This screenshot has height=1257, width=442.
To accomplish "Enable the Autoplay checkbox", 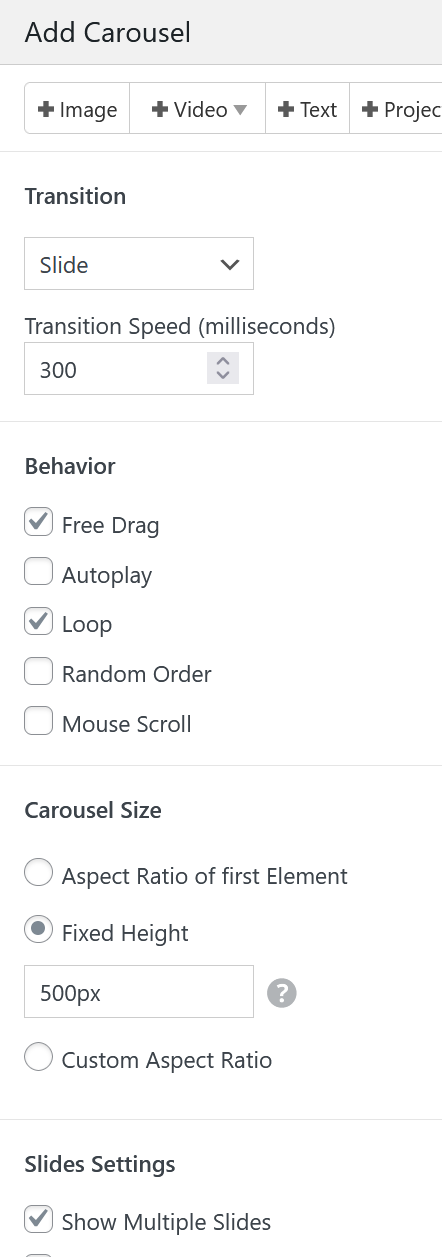I will 39,572.
